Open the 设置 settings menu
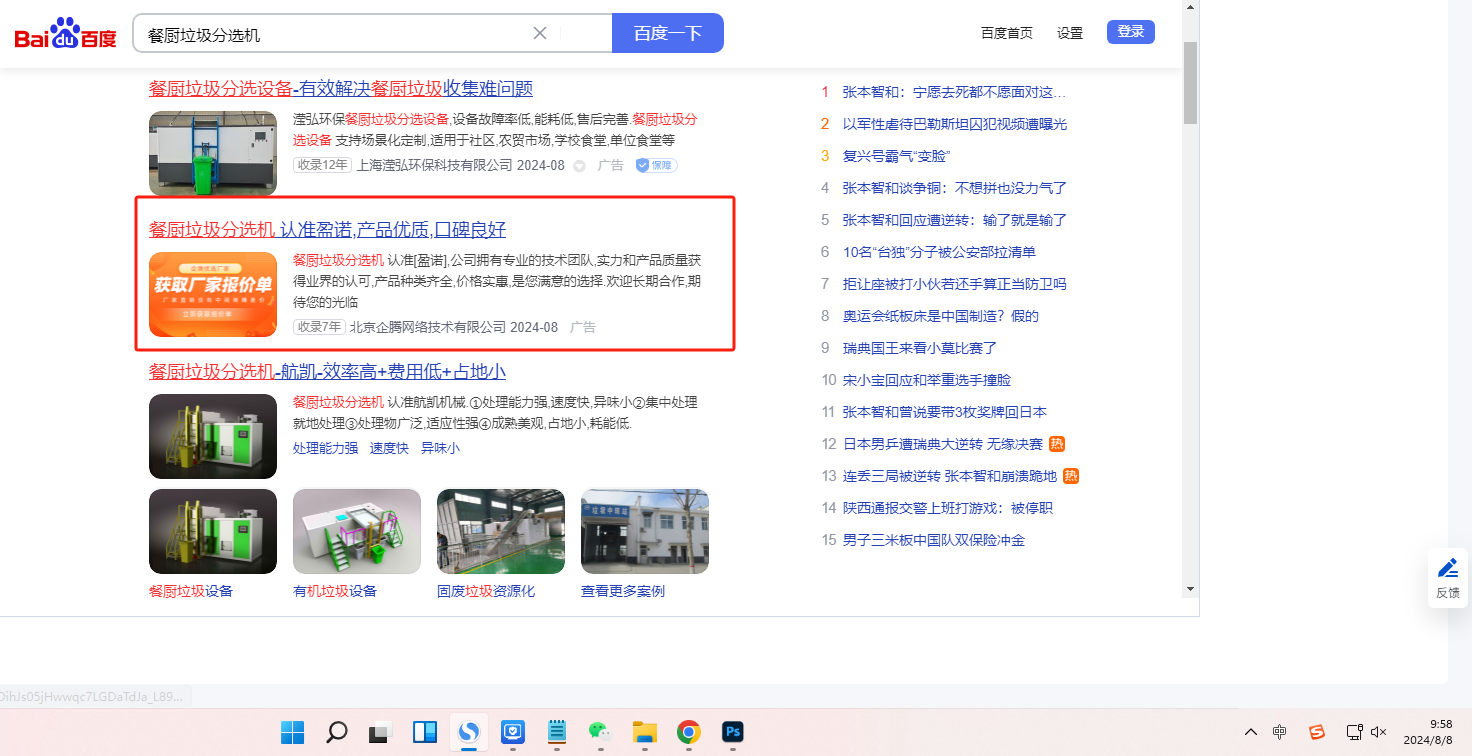1472x756 pixels. tap(1070, 33)
